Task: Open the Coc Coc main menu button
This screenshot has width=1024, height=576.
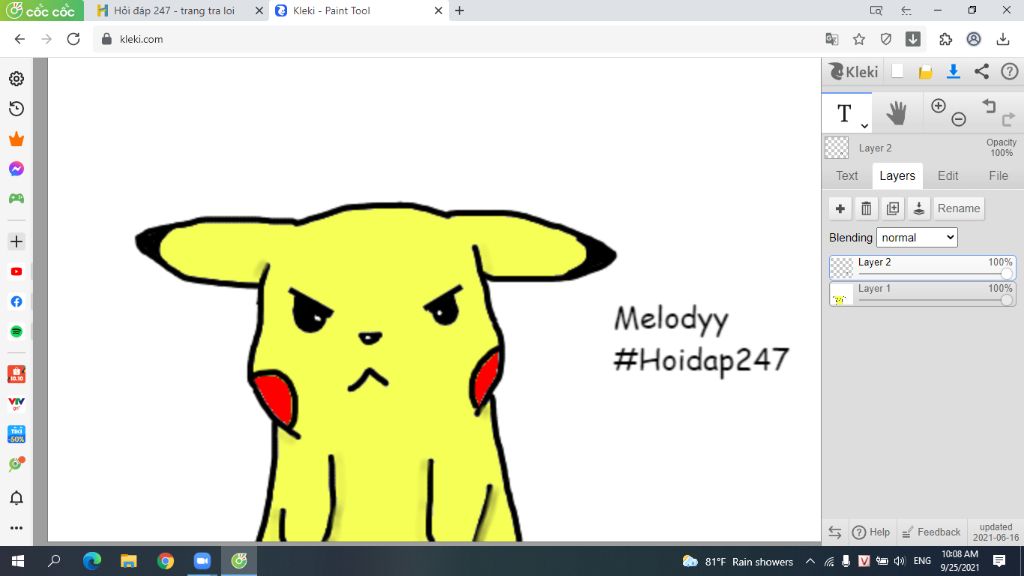Action: tap(41, 10)
